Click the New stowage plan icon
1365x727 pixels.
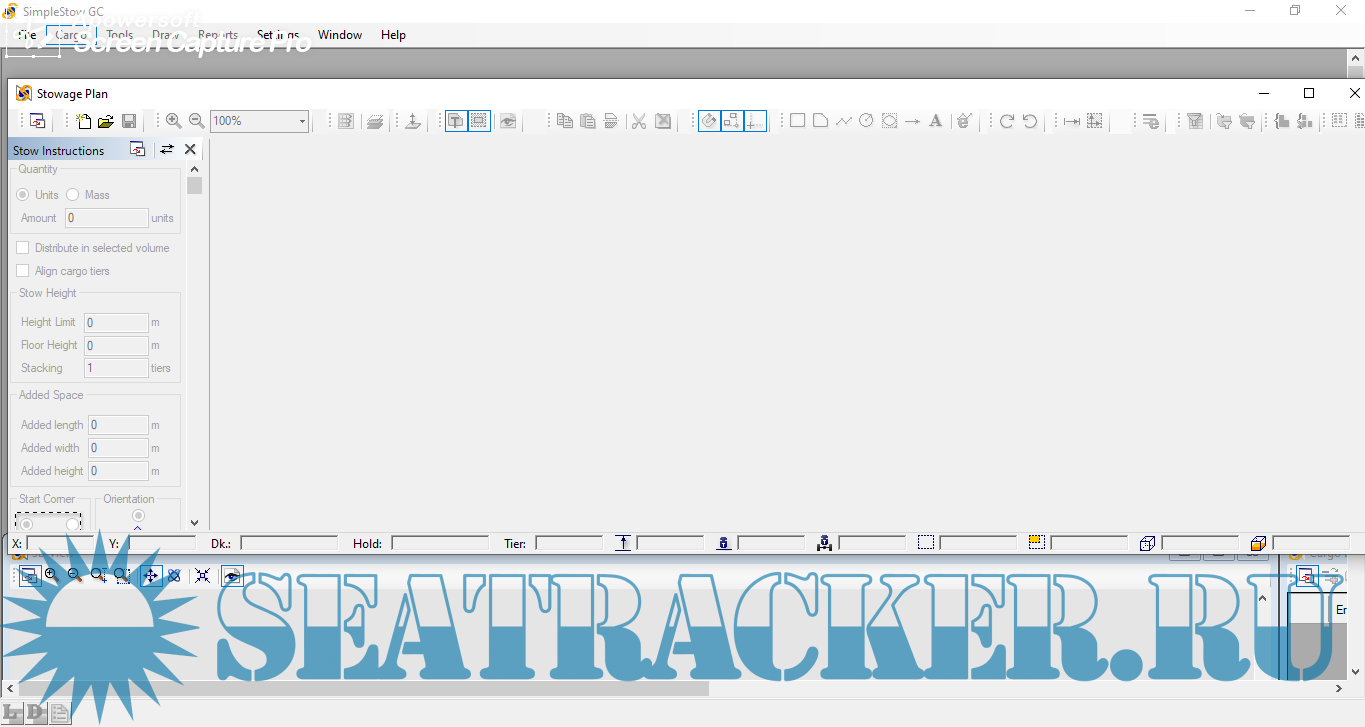point(84,121)
